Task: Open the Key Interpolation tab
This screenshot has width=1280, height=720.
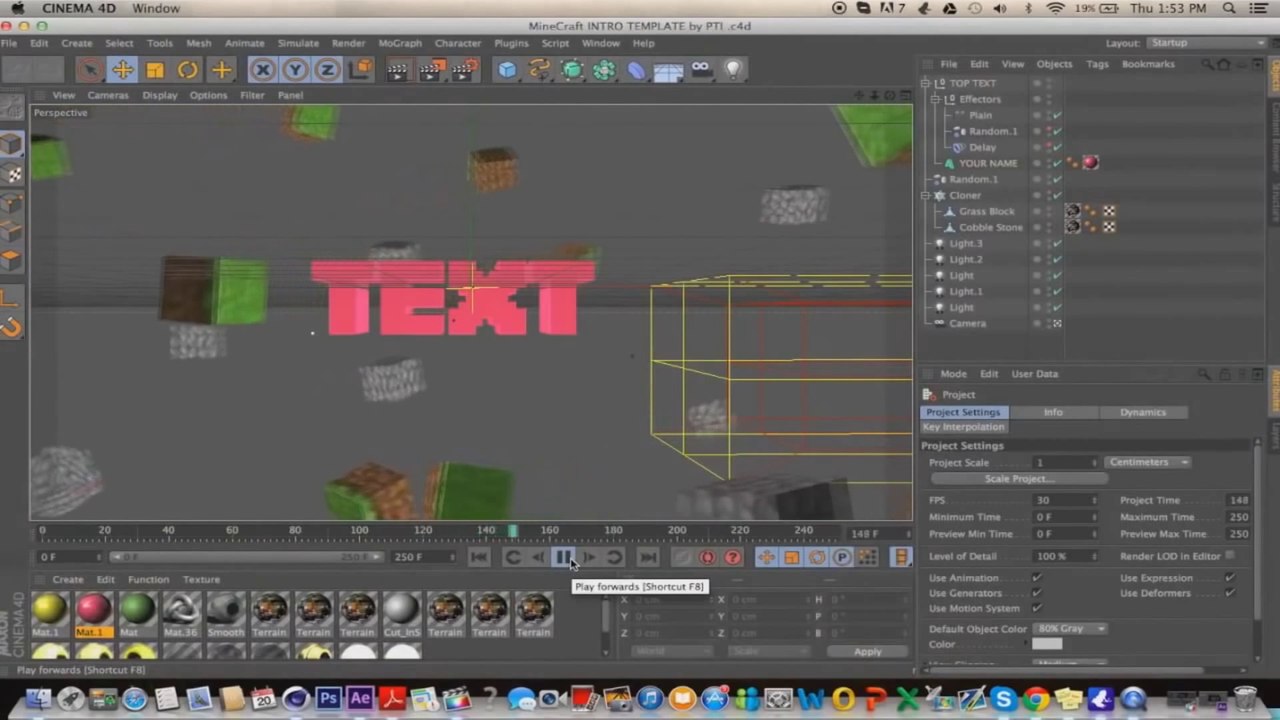Action: (963, 427)
